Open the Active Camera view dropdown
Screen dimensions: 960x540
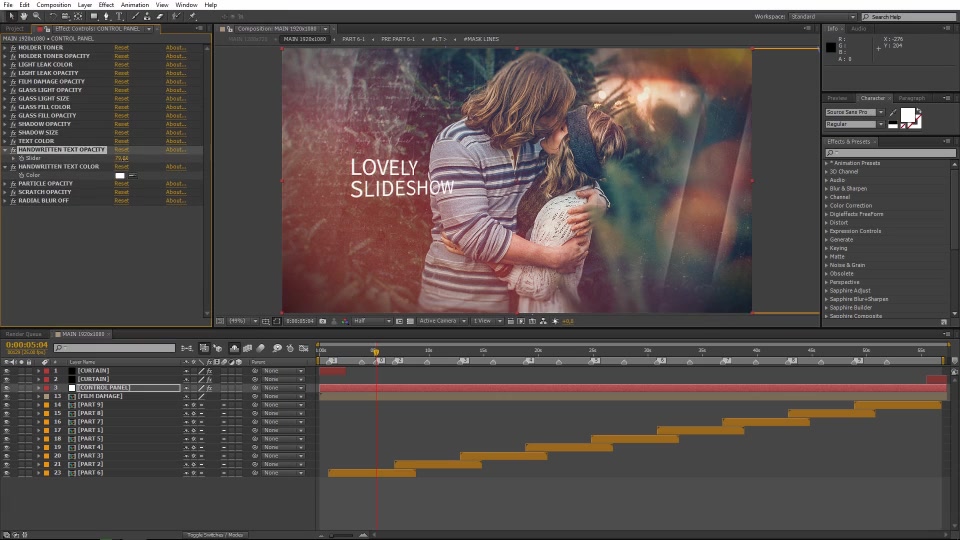pyautogui.click(x=442, y=321)
